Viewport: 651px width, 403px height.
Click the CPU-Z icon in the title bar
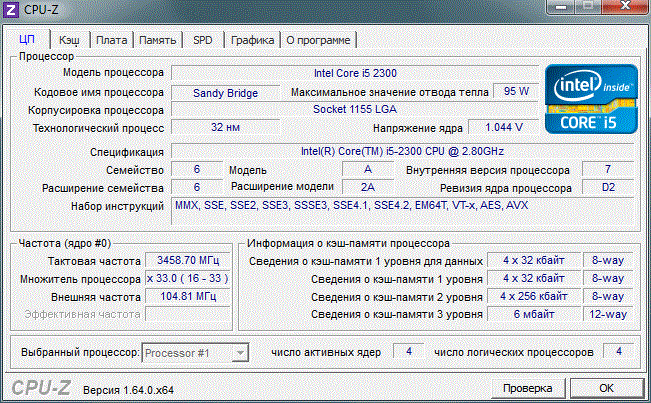tap(12, 10)
